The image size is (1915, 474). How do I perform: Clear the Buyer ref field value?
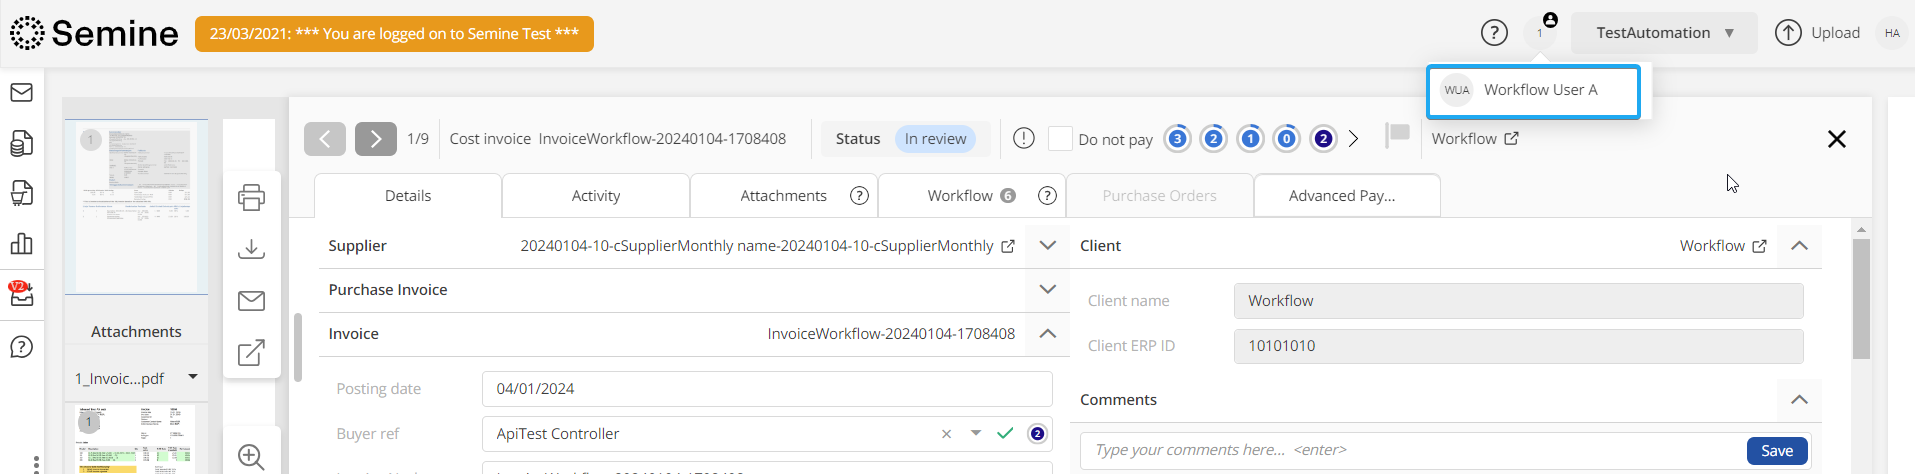click(x=946, y=434)
